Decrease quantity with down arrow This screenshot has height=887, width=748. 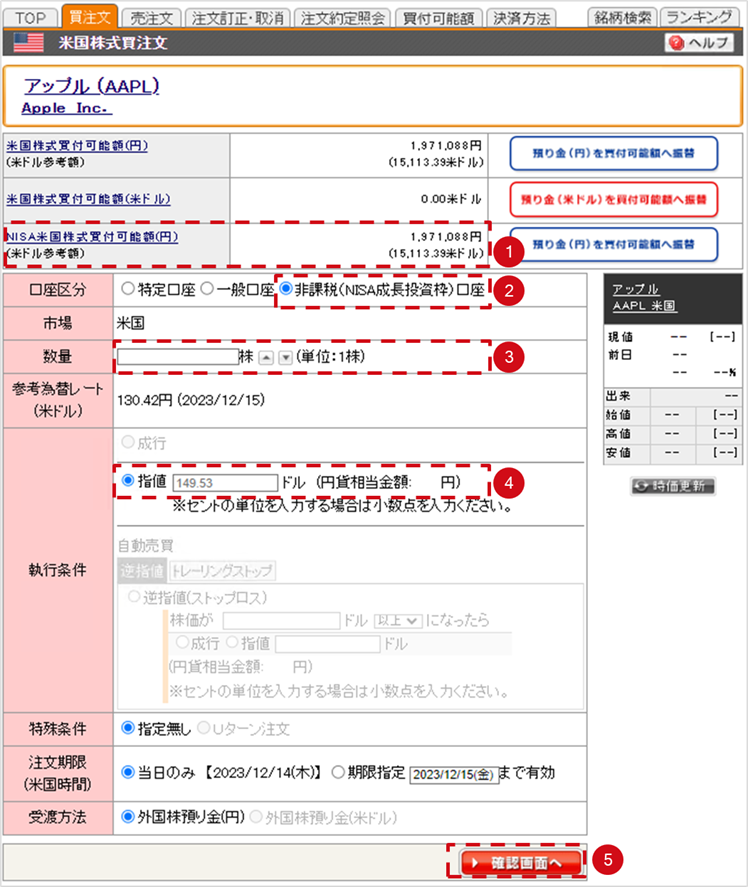point(285,358)
